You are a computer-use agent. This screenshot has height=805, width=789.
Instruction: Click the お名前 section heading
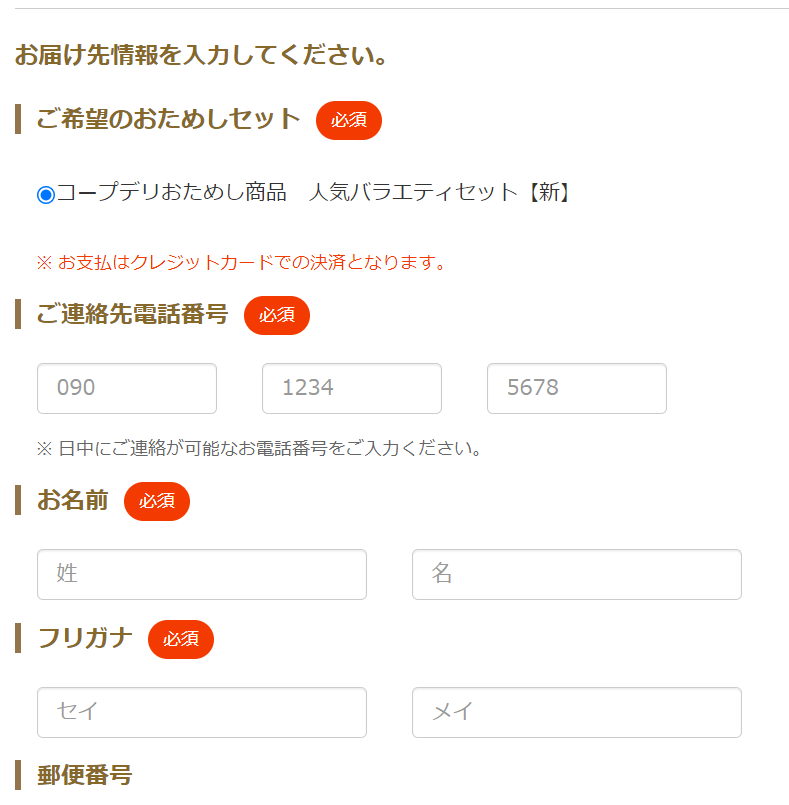[72, 500]
